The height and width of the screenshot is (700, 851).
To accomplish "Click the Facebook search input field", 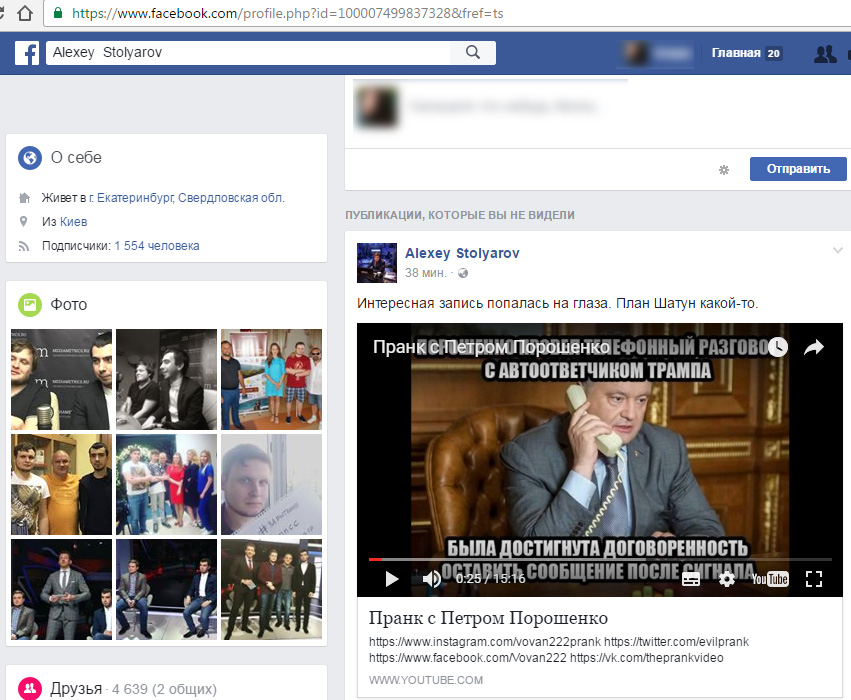I will click(x=250, y=53).
